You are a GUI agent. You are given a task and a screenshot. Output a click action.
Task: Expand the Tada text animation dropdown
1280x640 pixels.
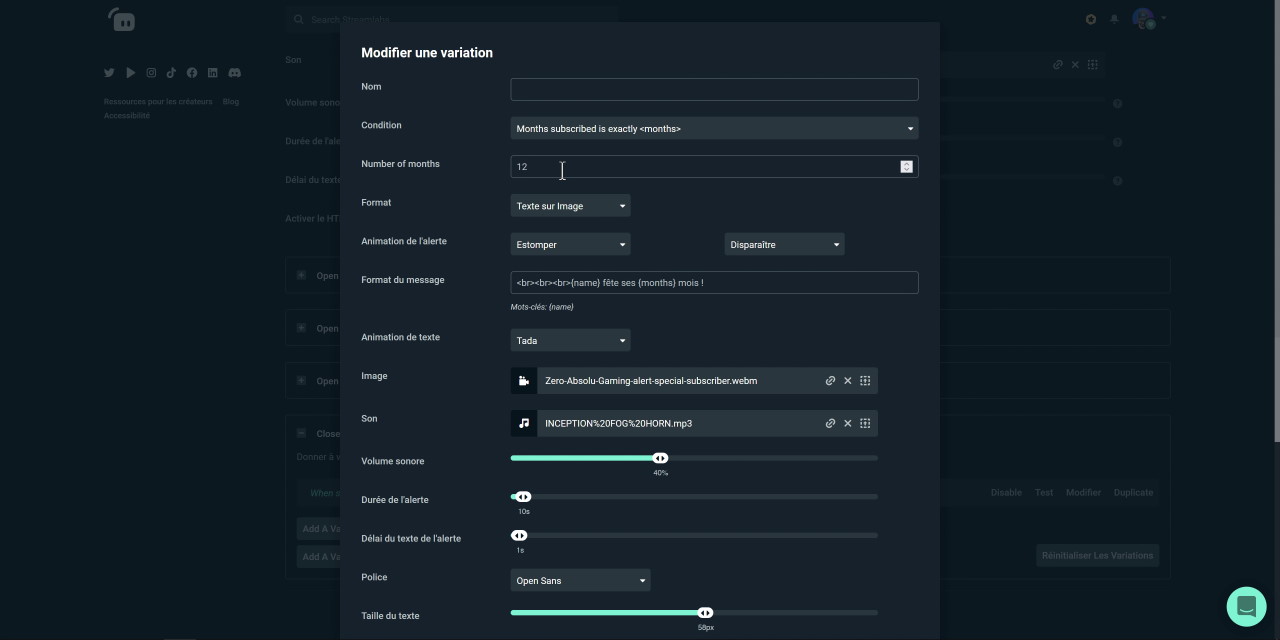click(570, 341)
